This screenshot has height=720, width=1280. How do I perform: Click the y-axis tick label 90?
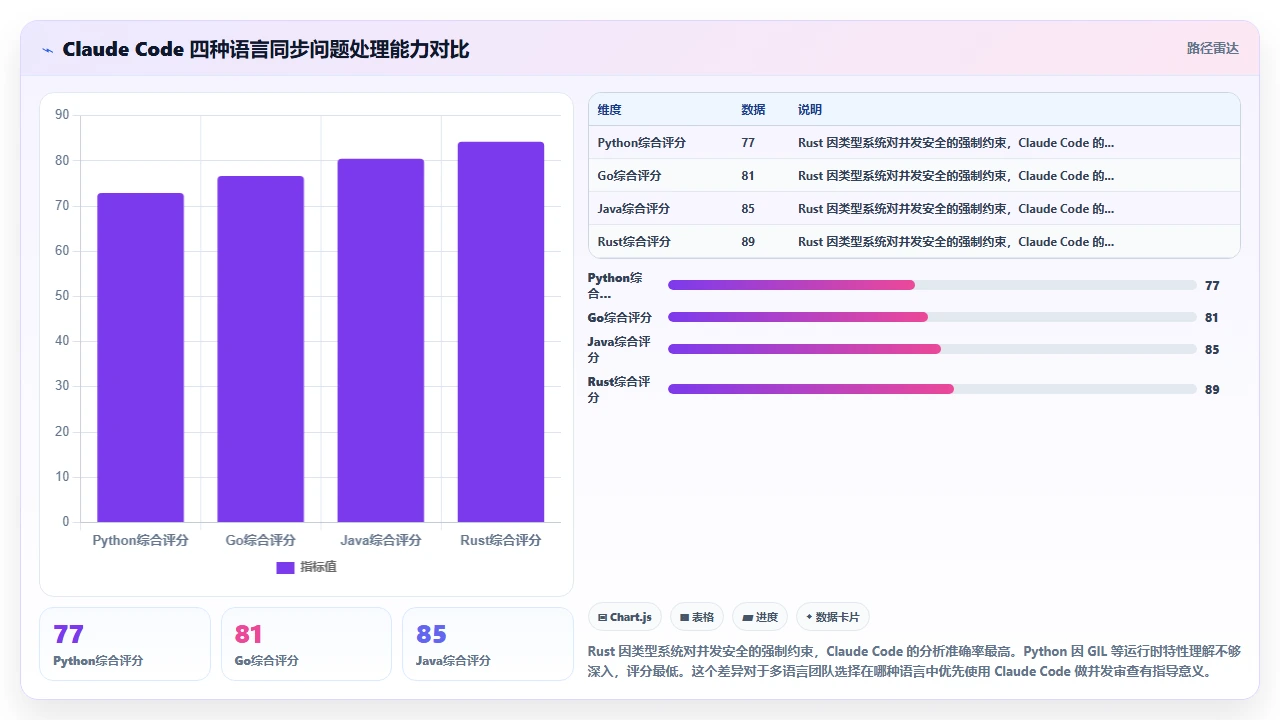coord(62,115)
